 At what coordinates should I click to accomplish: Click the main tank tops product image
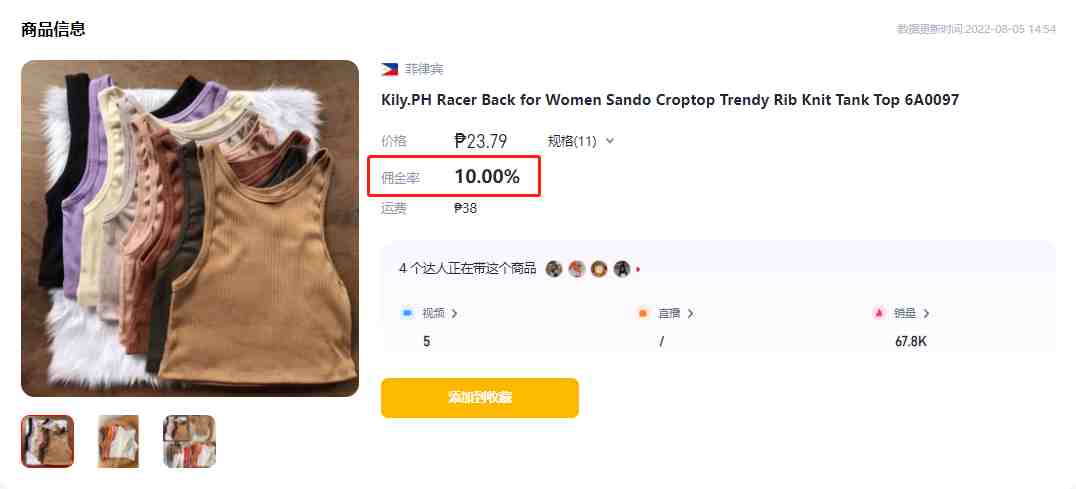click(190, 228)
